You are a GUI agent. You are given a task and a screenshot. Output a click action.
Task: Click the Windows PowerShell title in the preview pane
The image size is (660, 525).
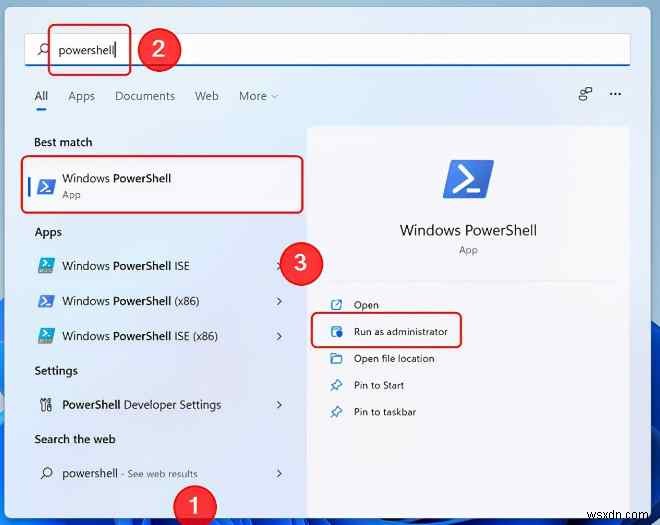coord(468,230)
